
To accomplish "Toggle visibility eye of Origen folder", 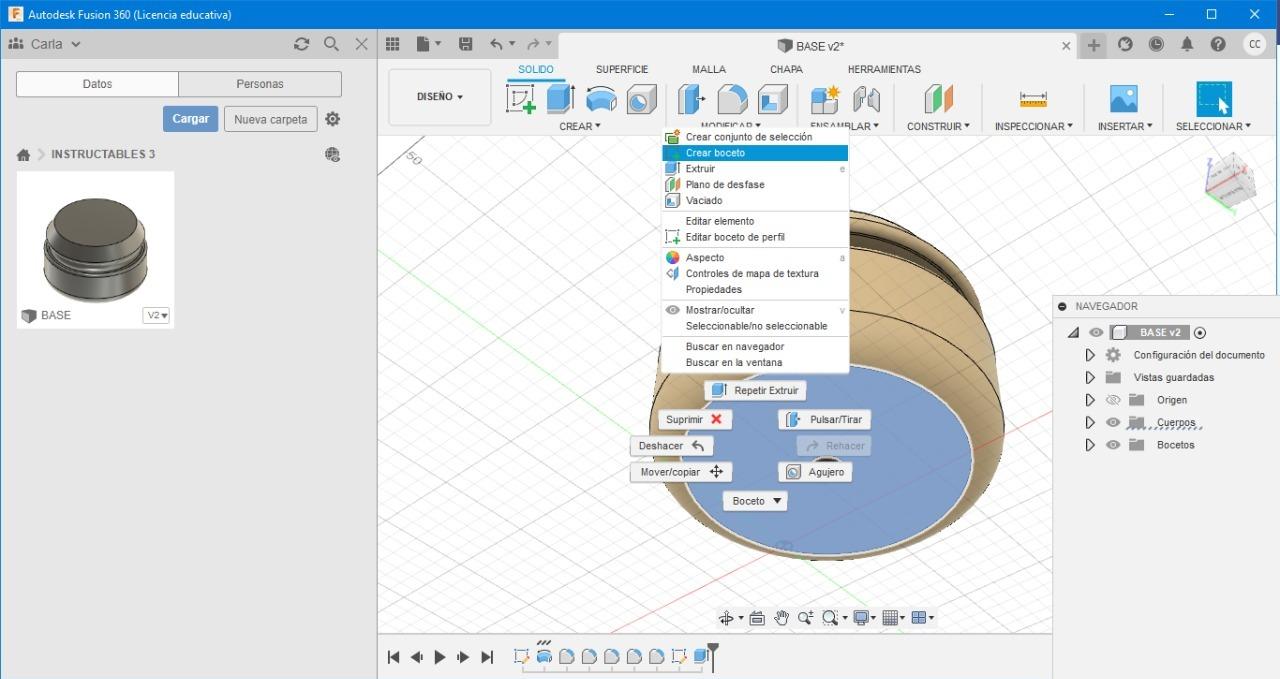I will 1113,400.
